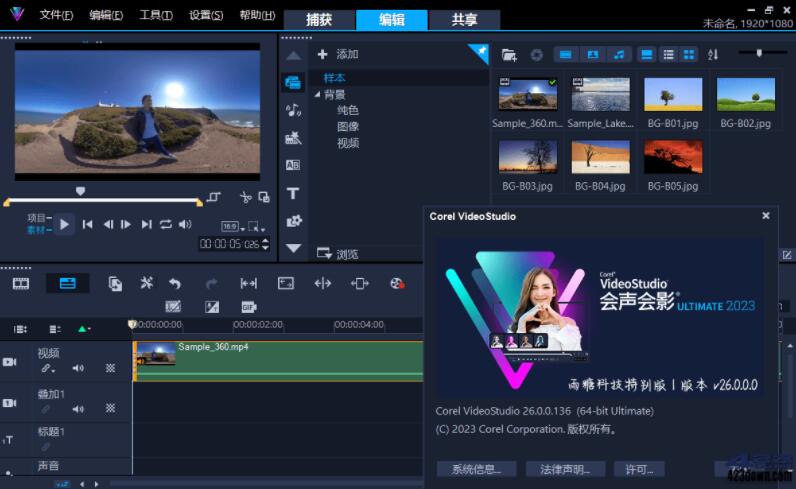This screenshot has height=489, width=796.
Task: Open the 16:9 aspect ratio dropdown
Action: tap(231, 226)
